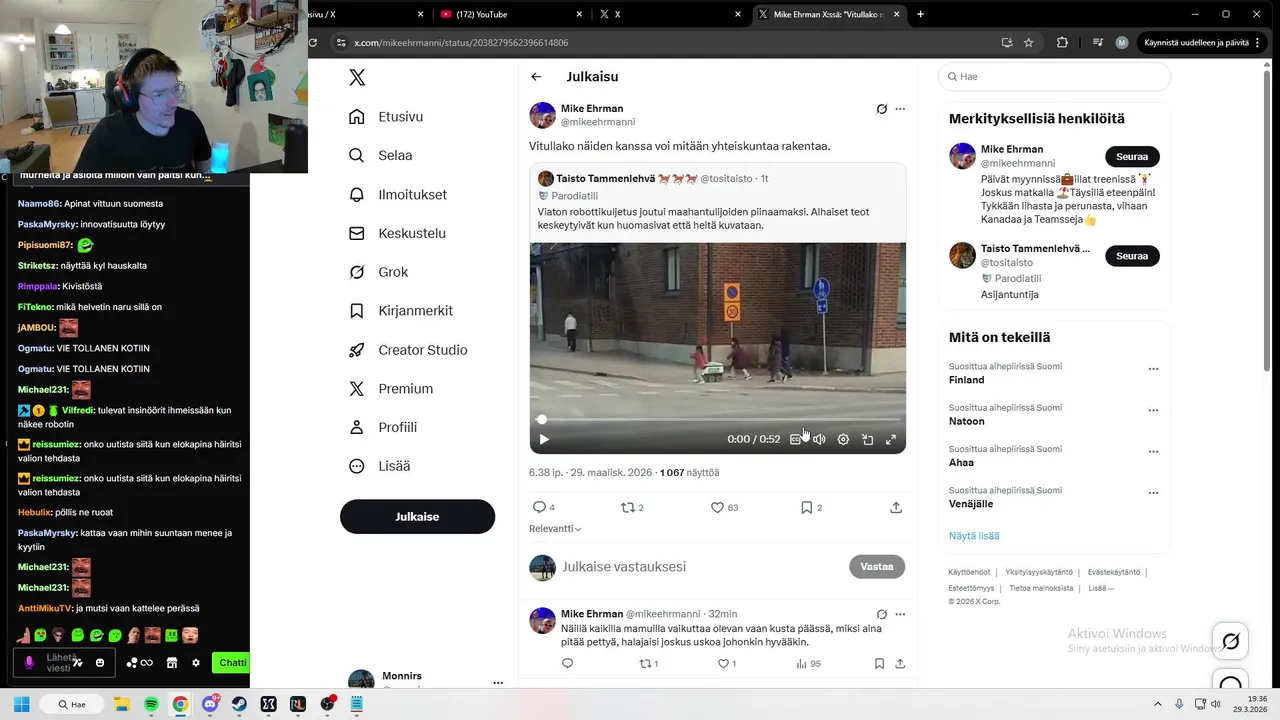
Task: Bookmark this page with star icon
Action: [1028, 43]
